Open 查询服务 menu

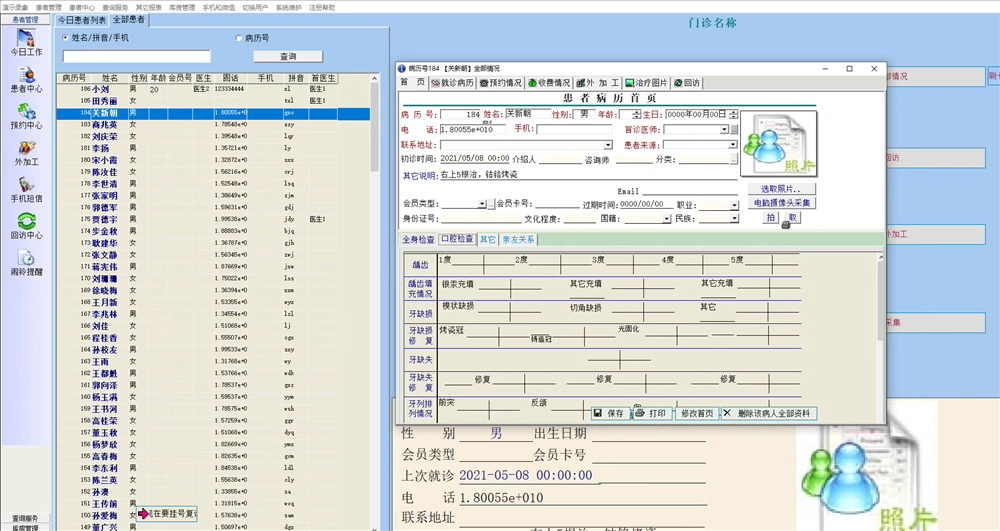coord(115,8)
